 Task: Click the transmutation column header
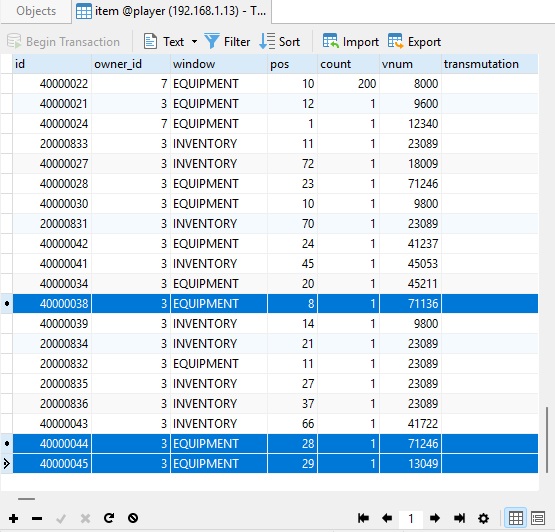point(490,64)
